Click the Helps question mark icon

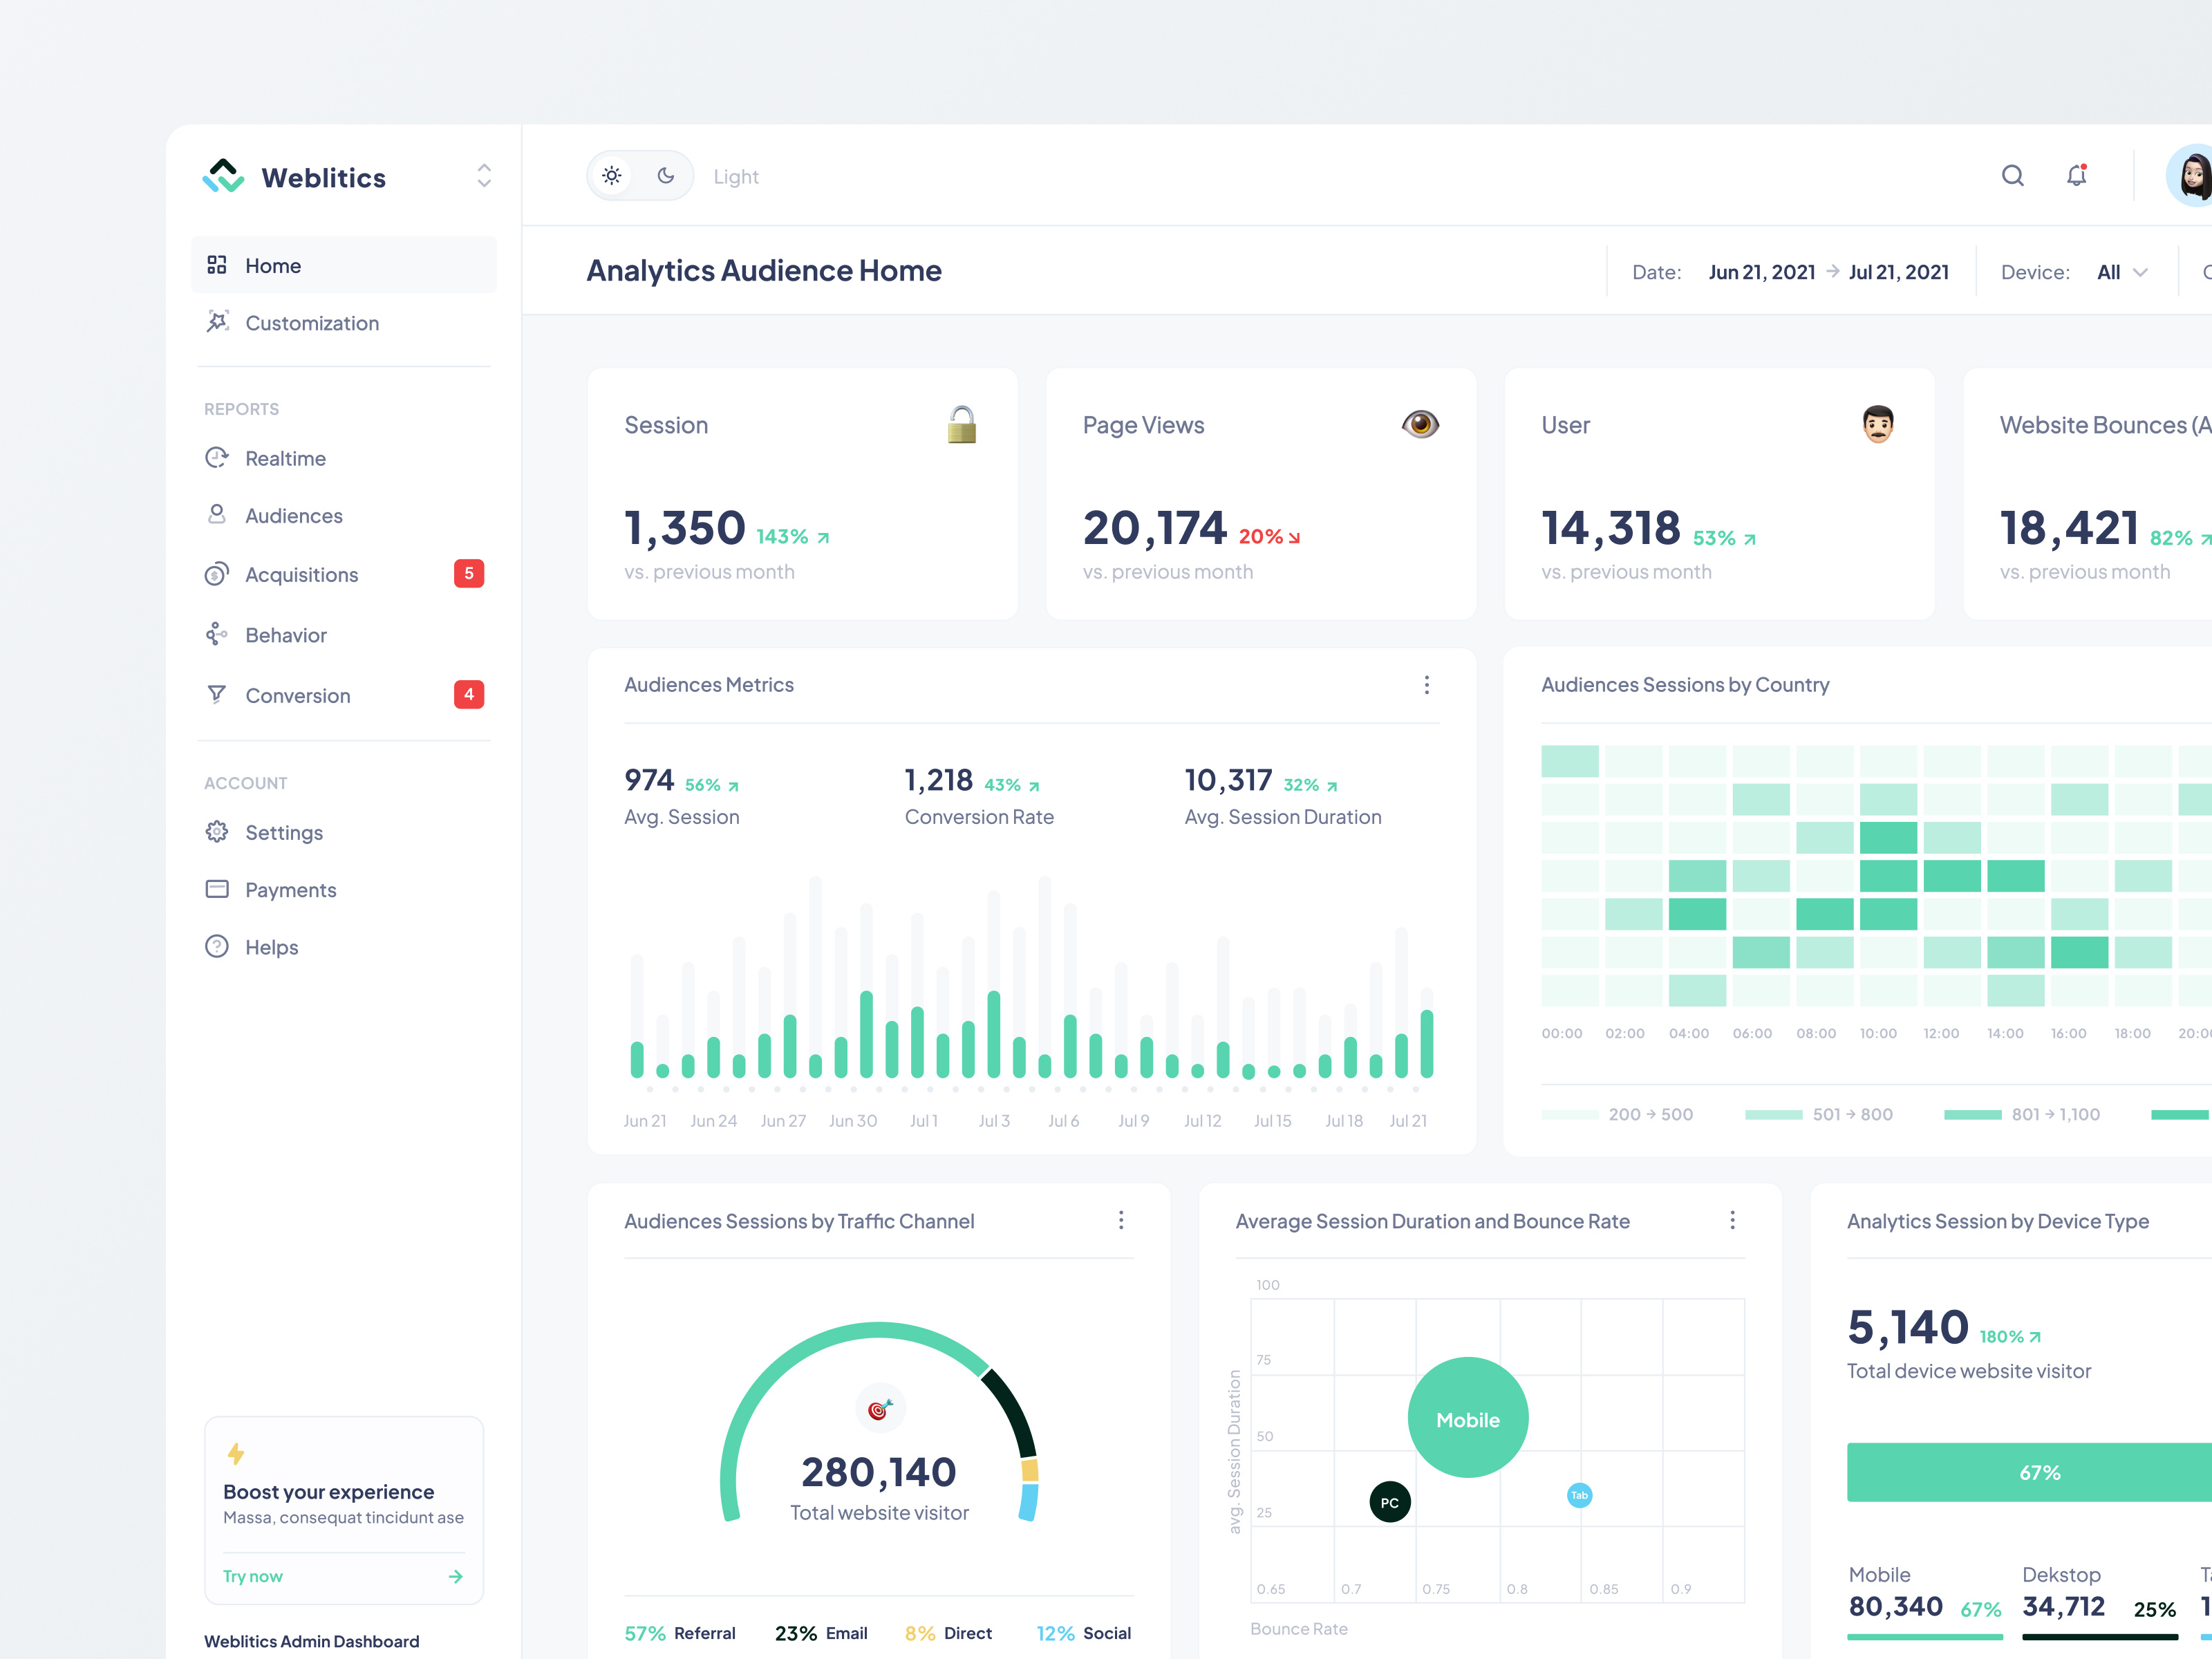[x=217, y=946]
